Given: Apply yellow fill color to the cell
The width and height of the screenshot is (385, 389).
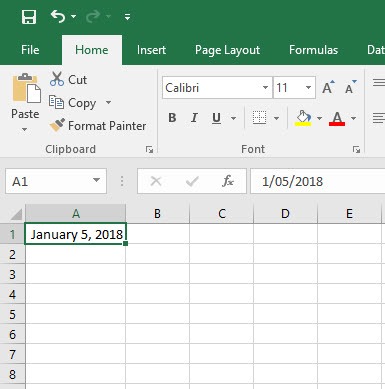Looking at the screenshot, I should (x=303, y=118).
